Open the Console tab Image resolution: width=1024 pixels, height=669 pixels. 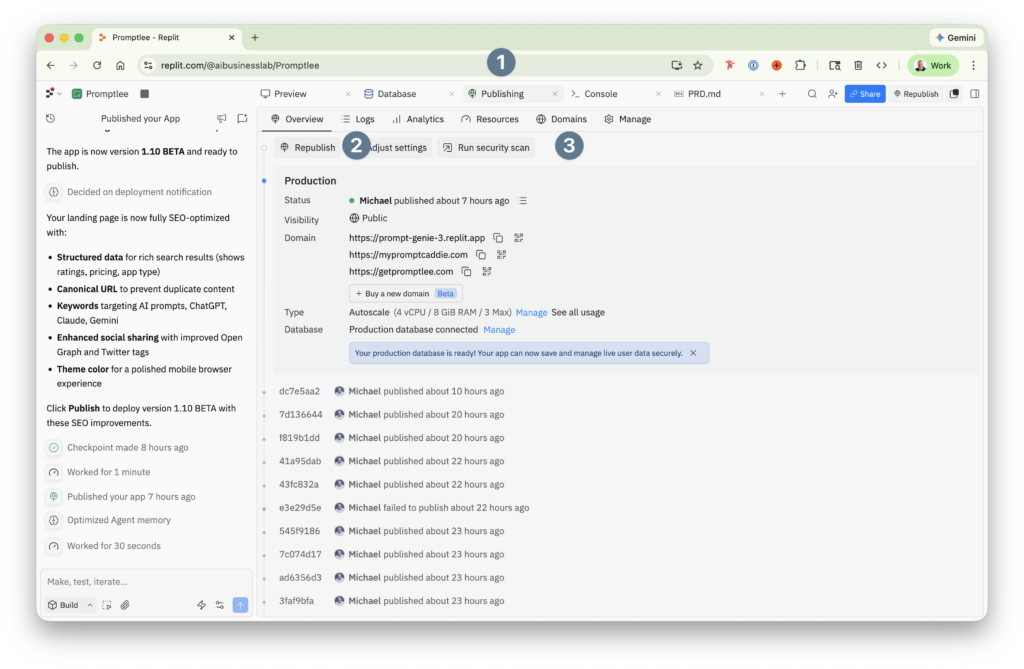[x=594, y=94]
